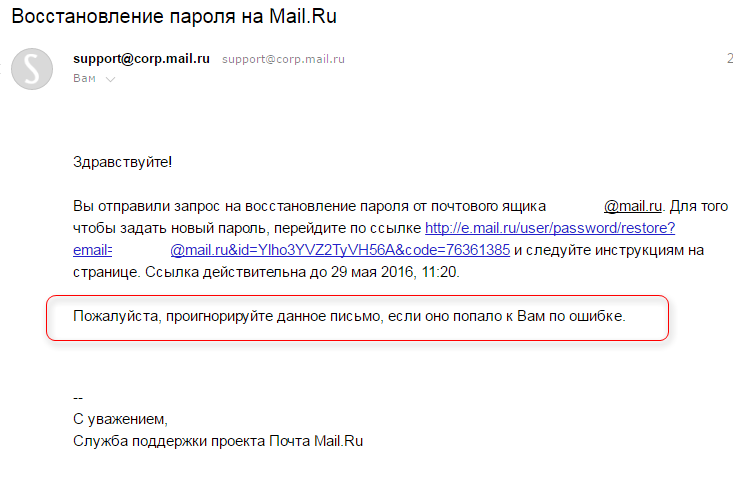Click the "email=" link fragment
The image size is (733, 479).
pos(93,250)
